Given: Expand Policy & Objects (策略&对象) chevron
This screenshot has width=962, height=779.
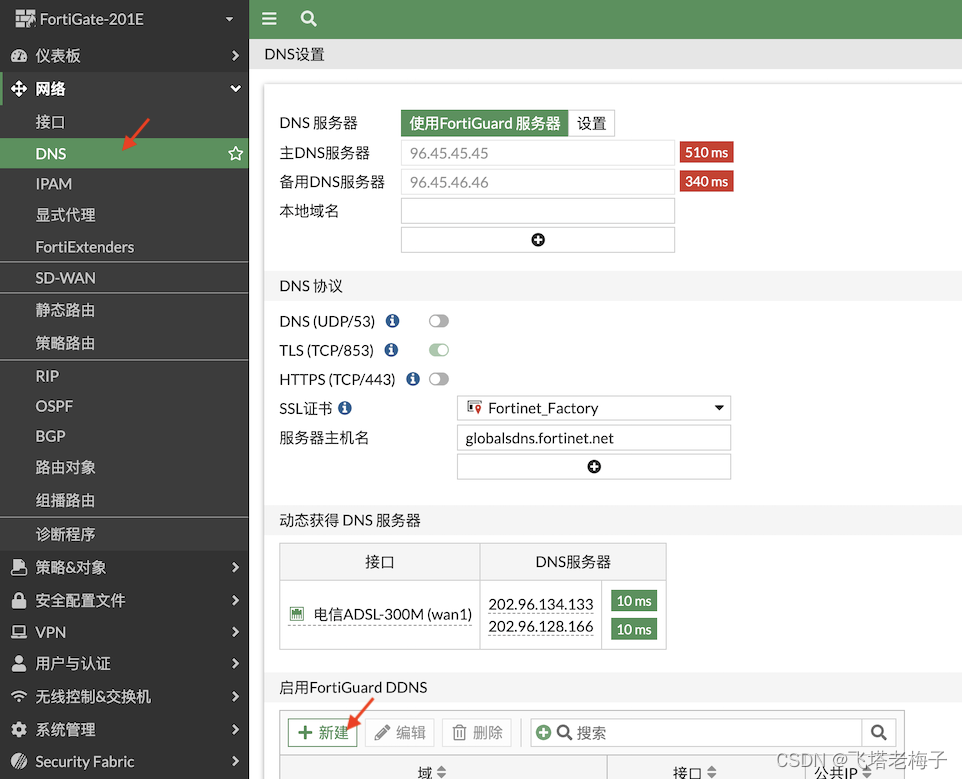Looking at the screenshot, I should coord(236,567).
